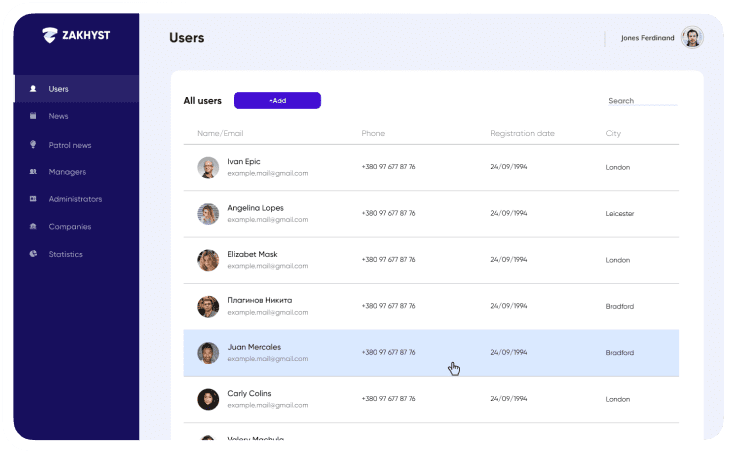Screen dimensions: 736x452
Task: Go to the Companies section
Action: [70, 227]
